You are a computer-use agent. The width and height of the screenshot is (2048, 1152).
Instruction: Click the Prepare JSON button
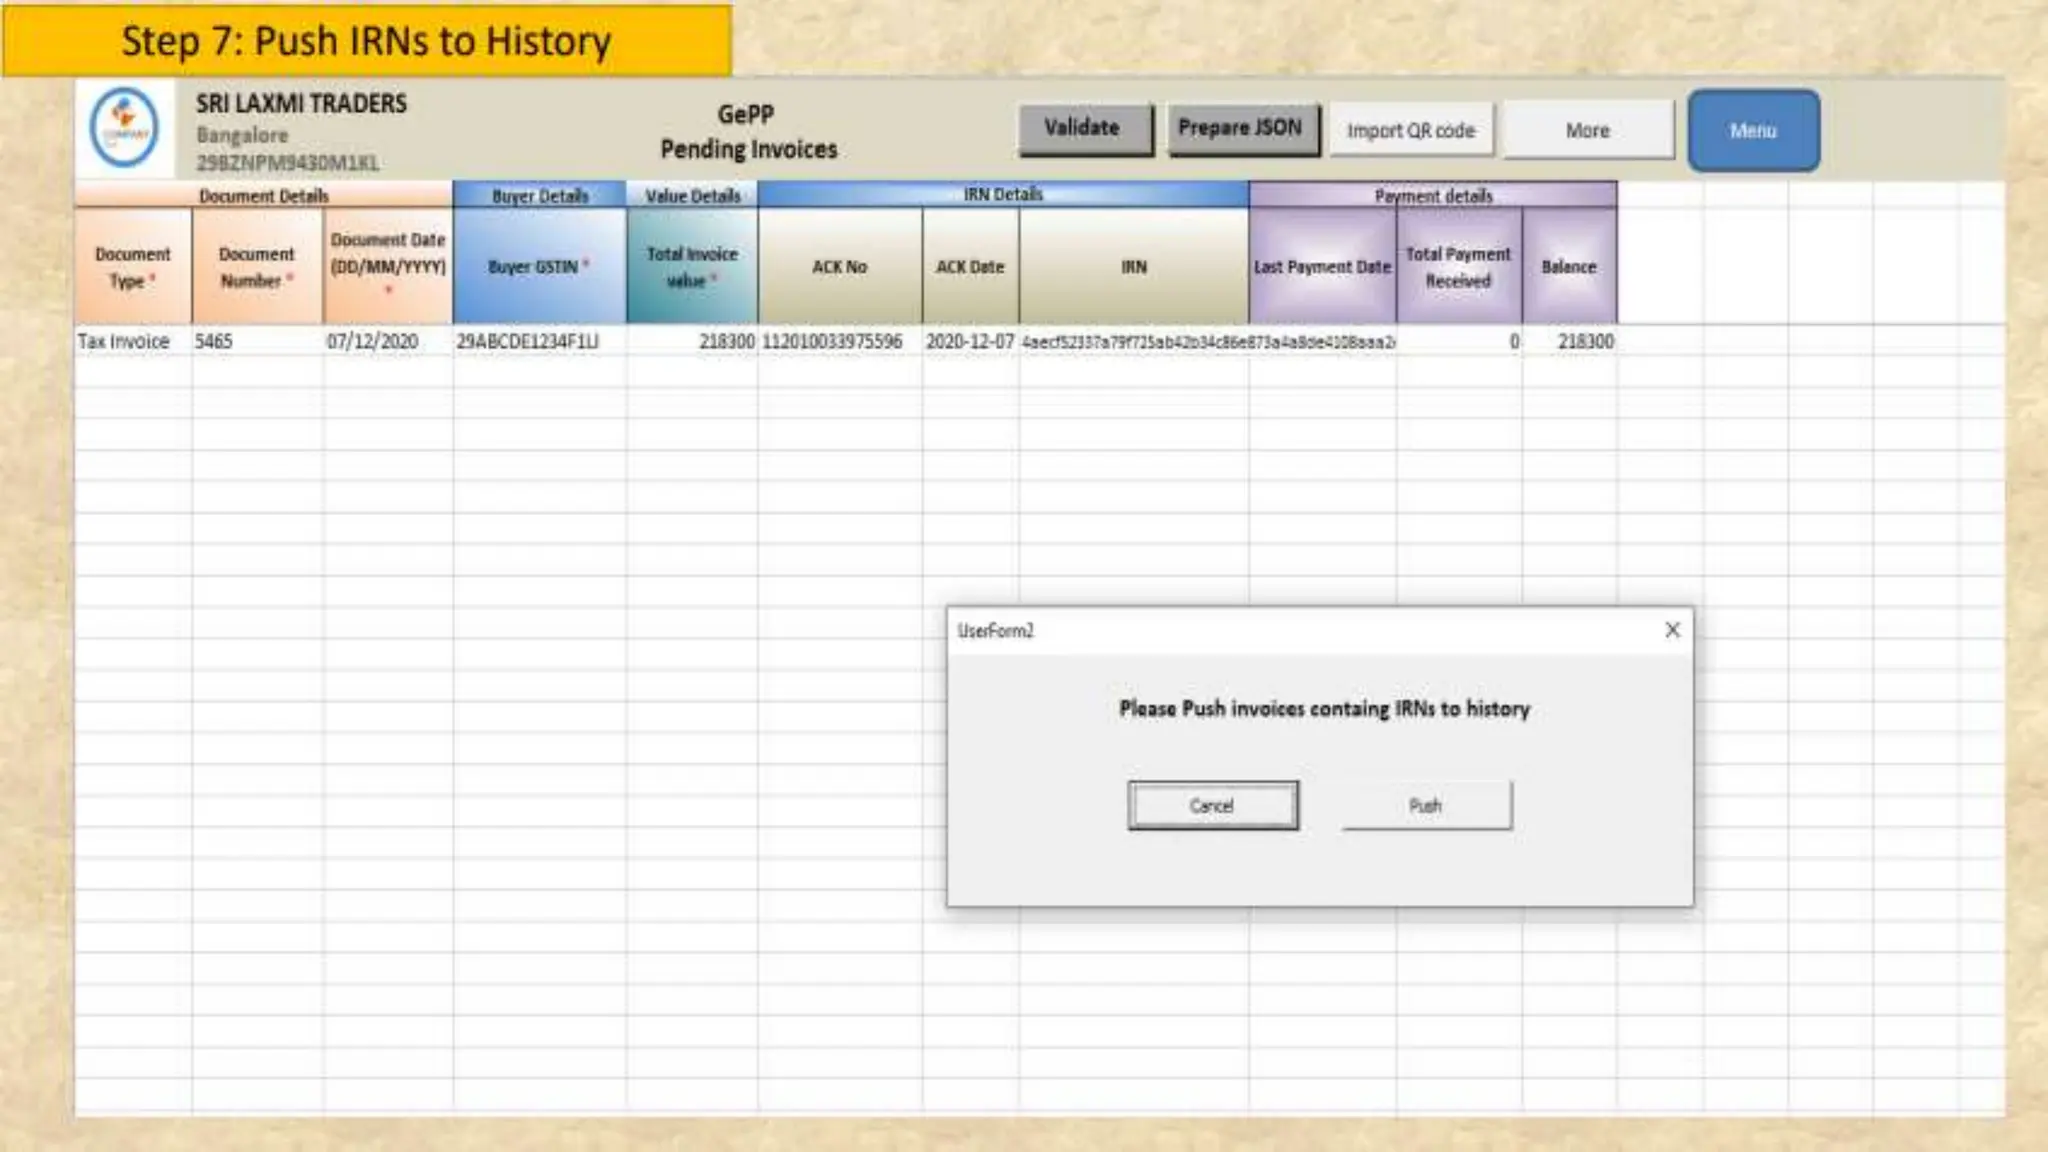pos(1241,129)
